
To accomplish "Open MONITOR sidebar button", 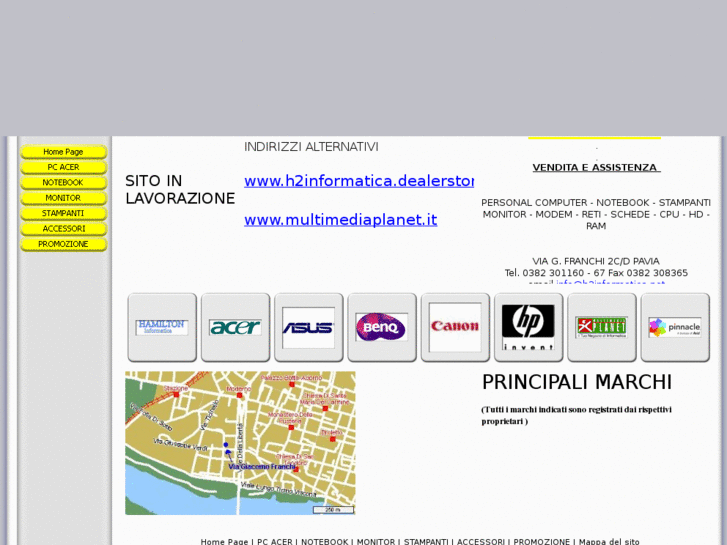I will tap(64, 198).
